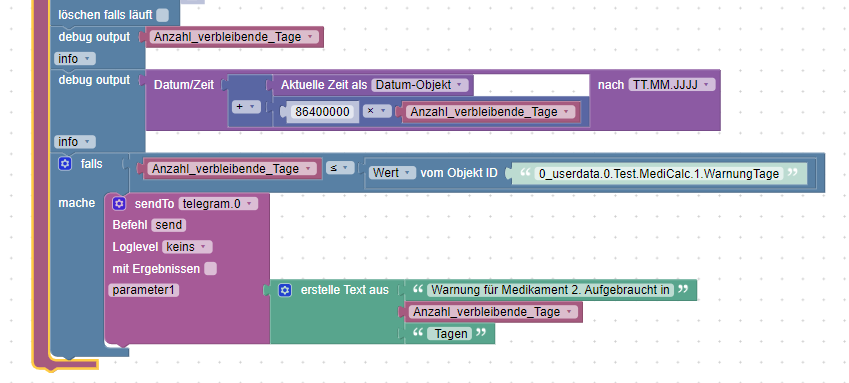Click the 0_userdata.0.Test.MediCalc.1.WarnungTage object ID field
Image resolution: width=849 pixels, height=383 pixels.
(659, 174)
